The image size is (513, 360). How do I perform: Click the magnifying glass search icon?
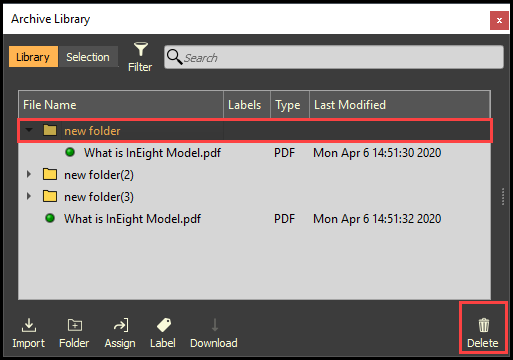point(174,57)
